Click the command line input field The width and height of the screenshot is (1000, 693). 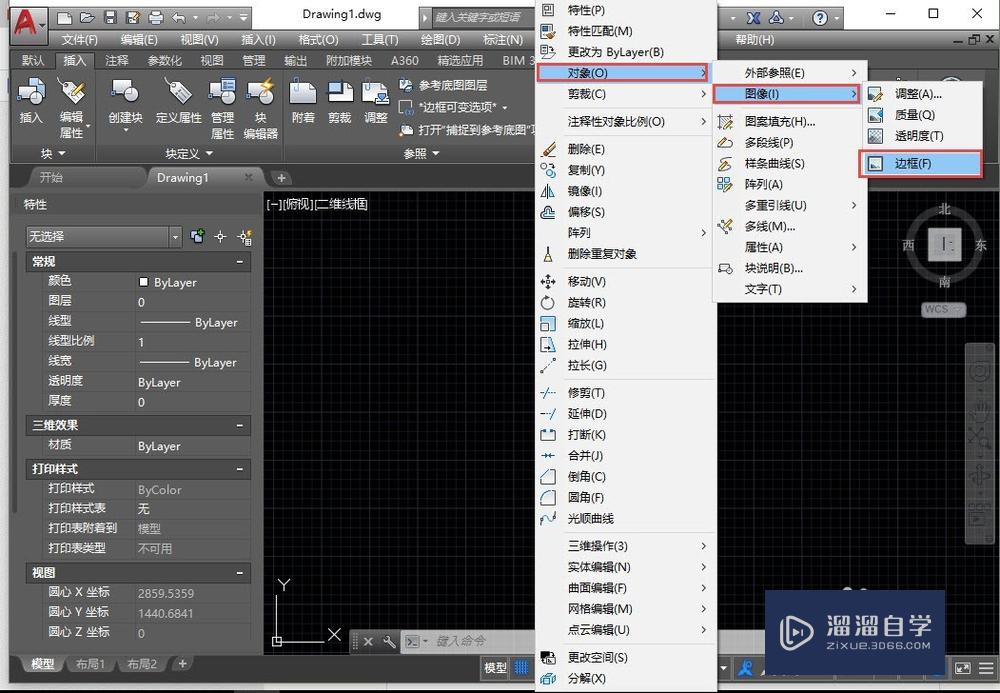coord(460,641)
